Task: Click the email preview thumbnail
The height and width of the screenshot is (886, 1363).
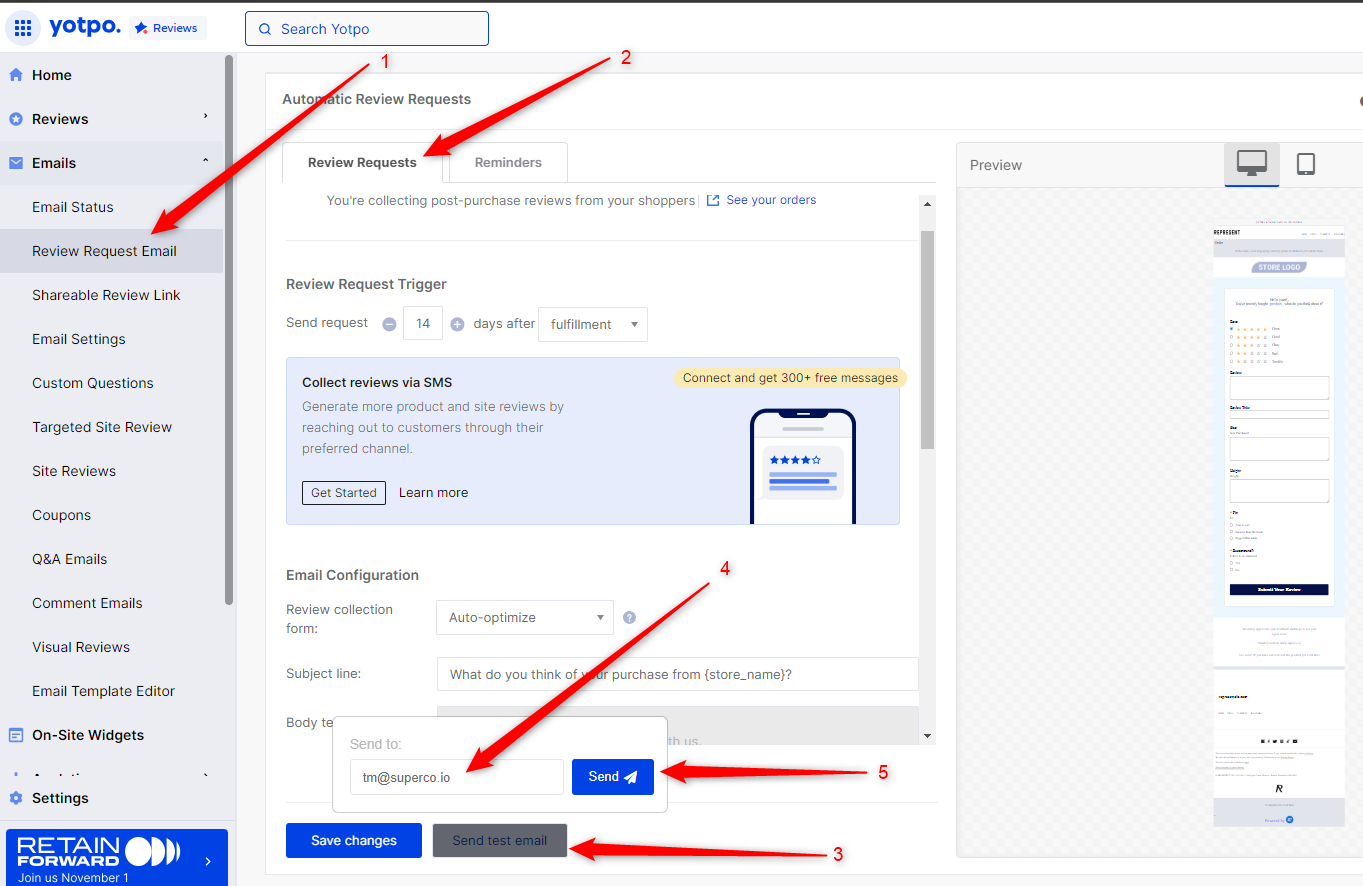Action: [x=1279, y=523]
